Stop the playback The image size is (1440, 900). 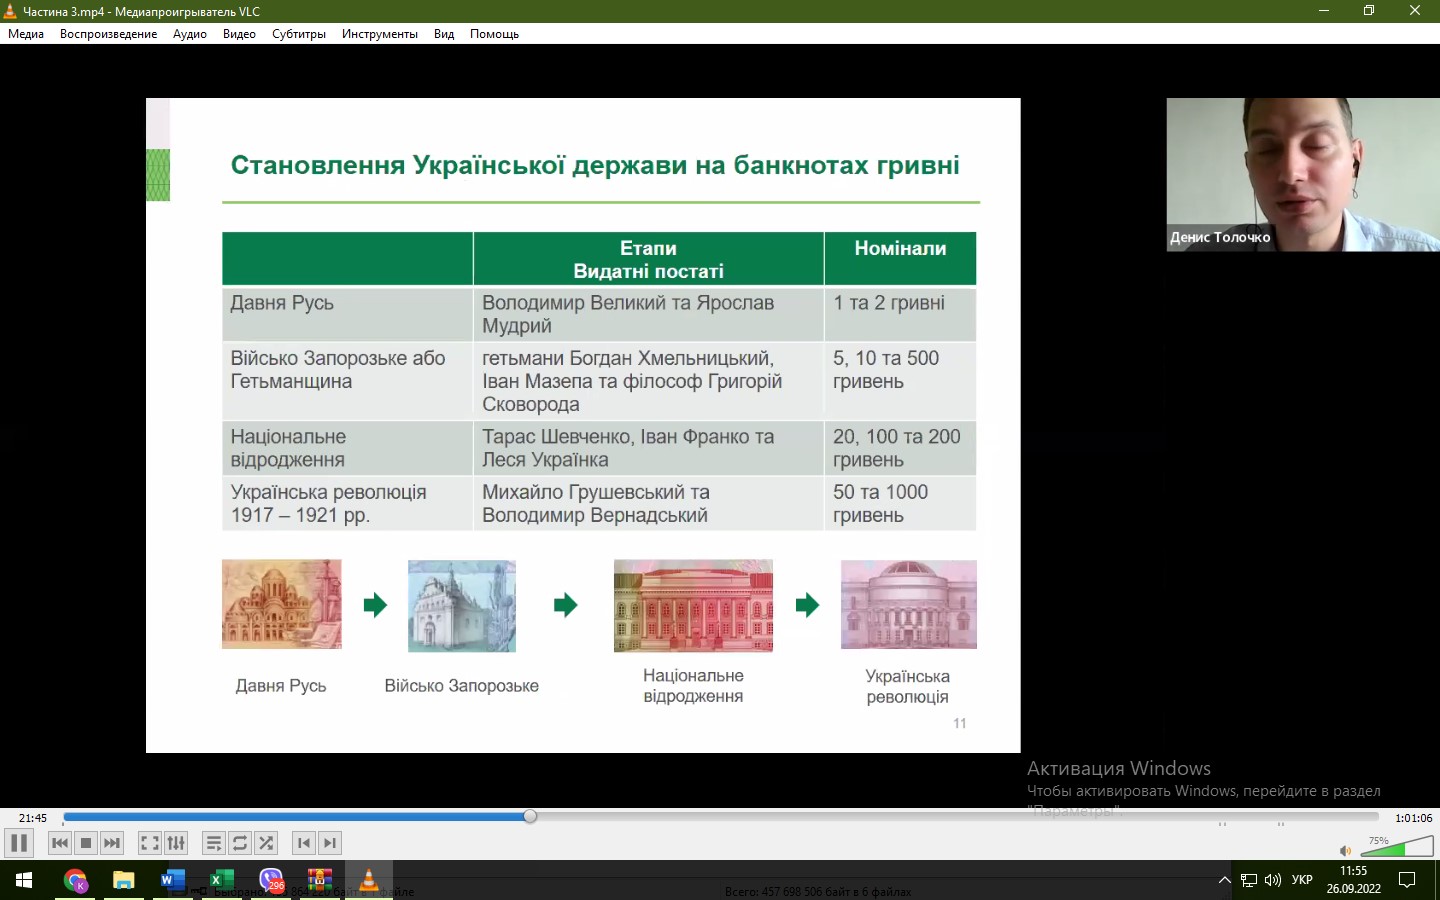(86, 843)
